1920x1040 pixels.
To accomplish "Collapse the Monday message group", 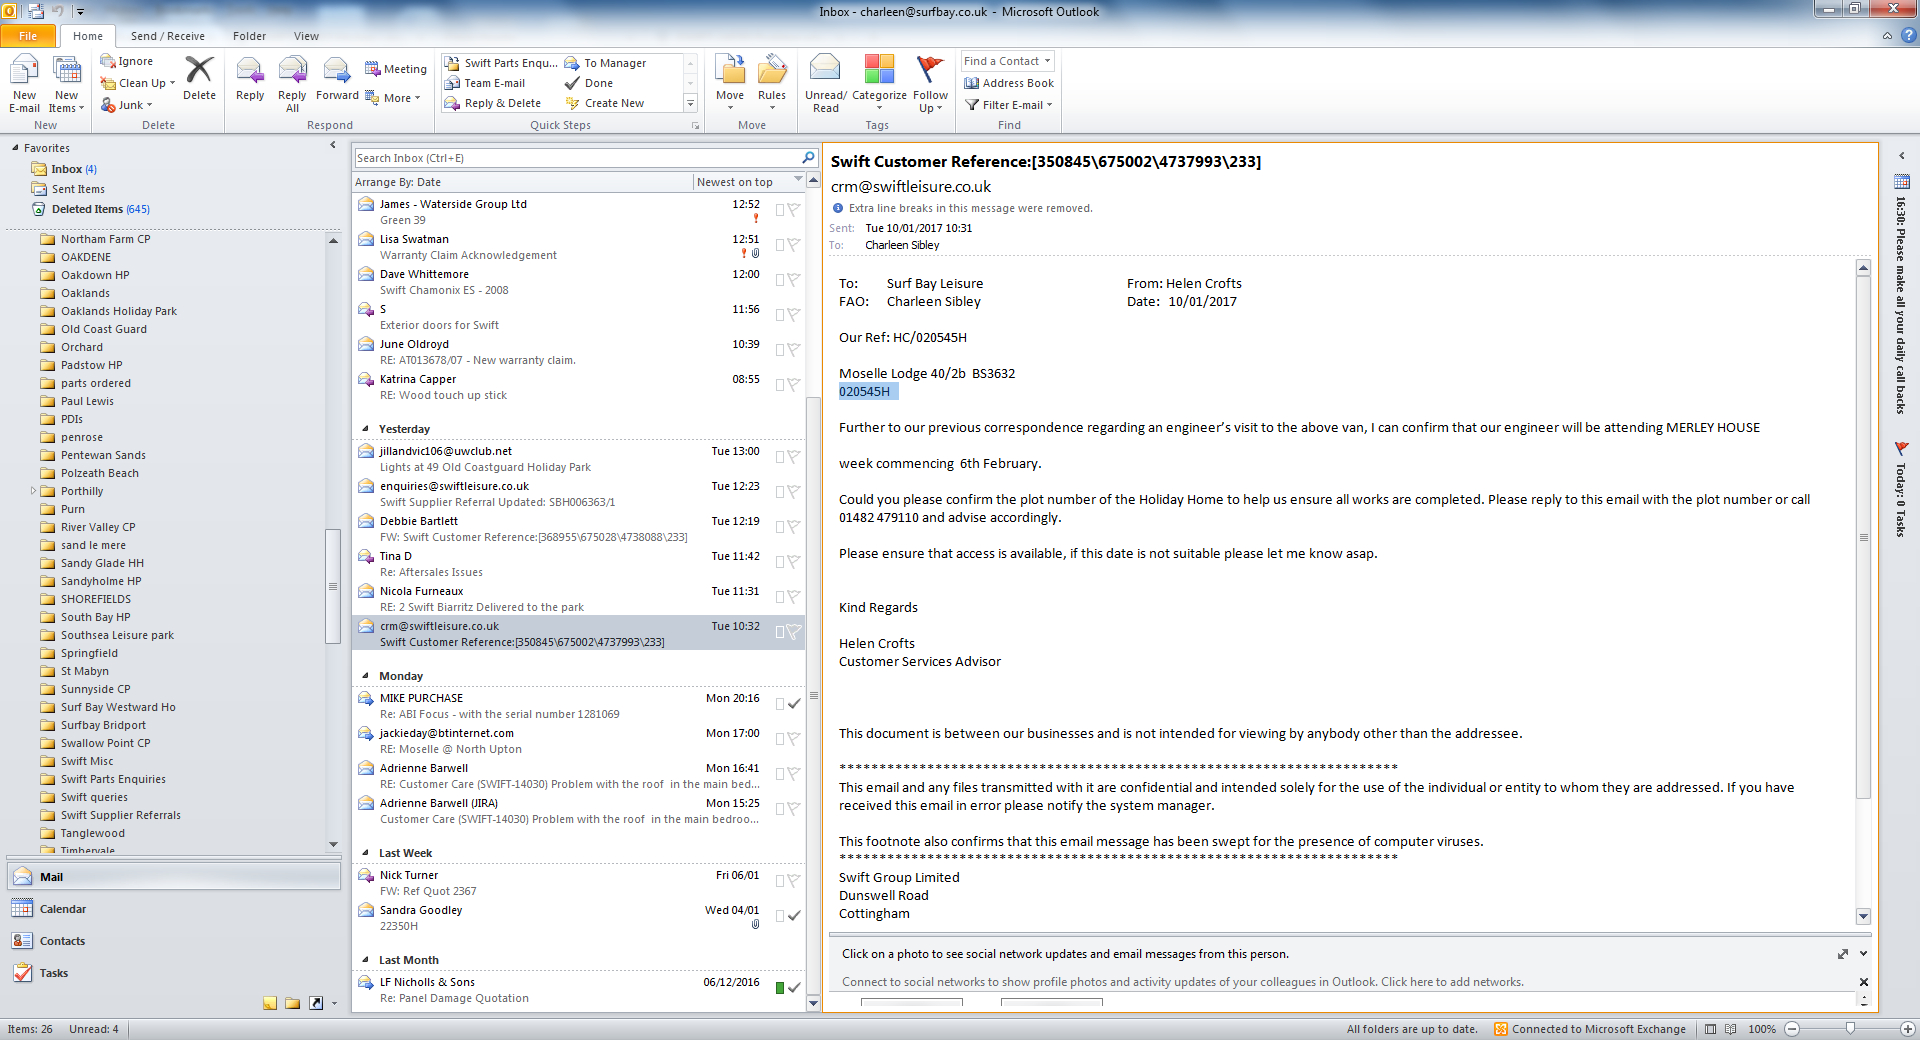I will pos(365,676).
